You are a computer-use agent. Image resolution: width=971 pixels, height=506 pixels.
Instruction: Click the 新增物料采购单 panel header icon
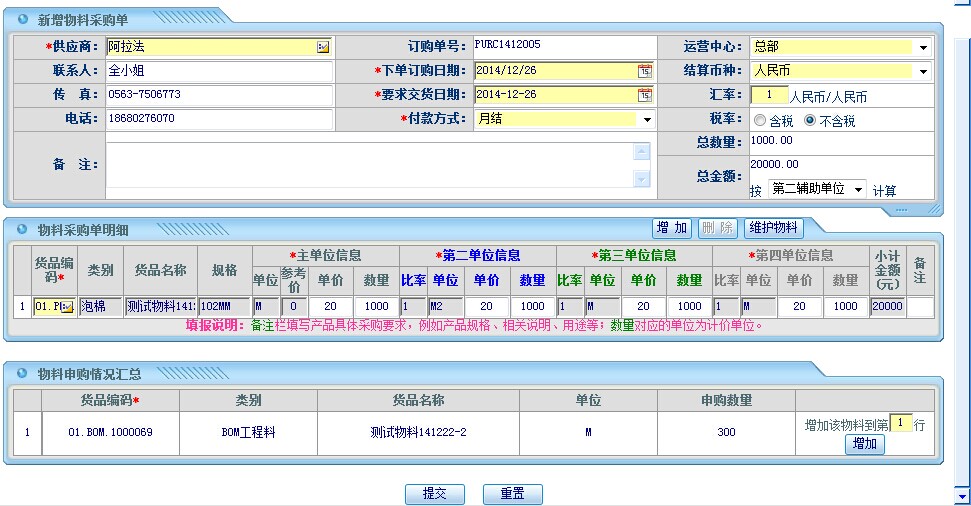(23, 20)
